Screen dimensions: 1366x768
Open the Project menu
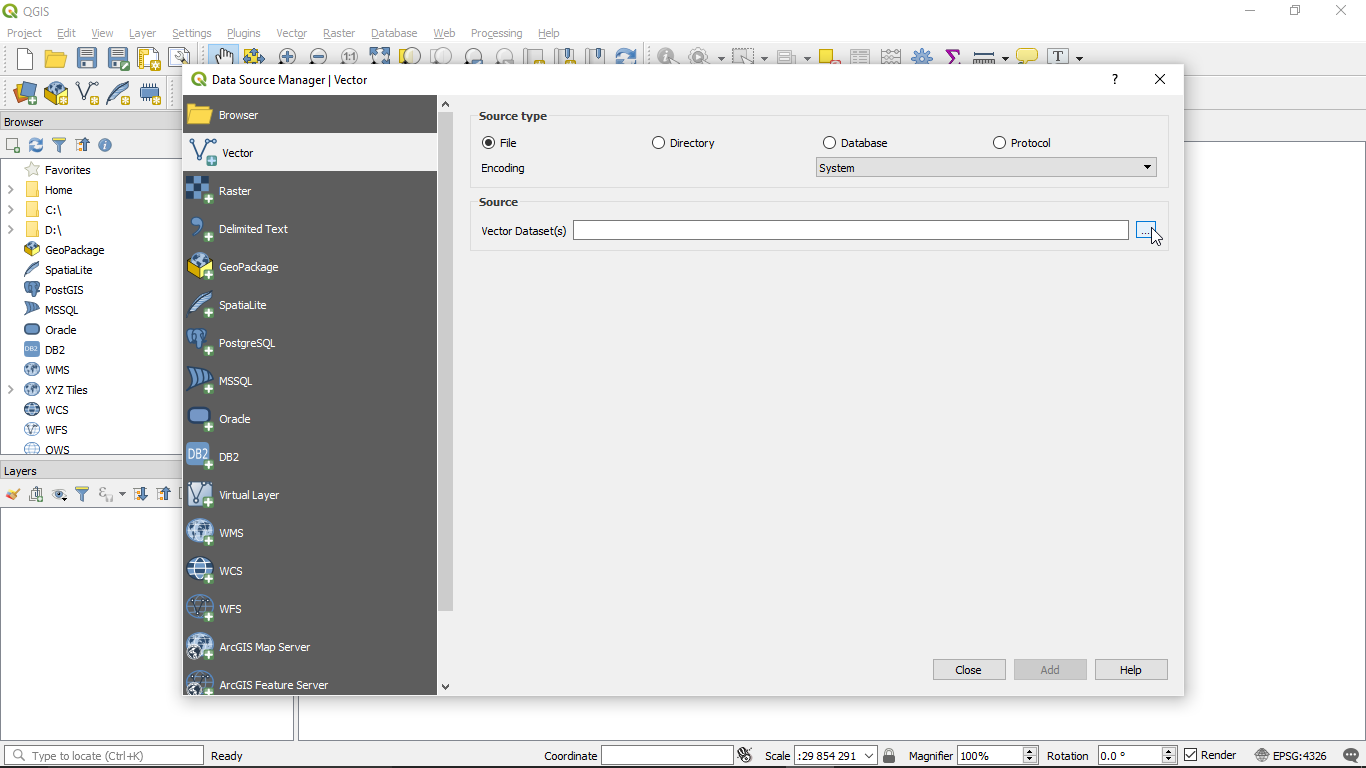(25, 33)
